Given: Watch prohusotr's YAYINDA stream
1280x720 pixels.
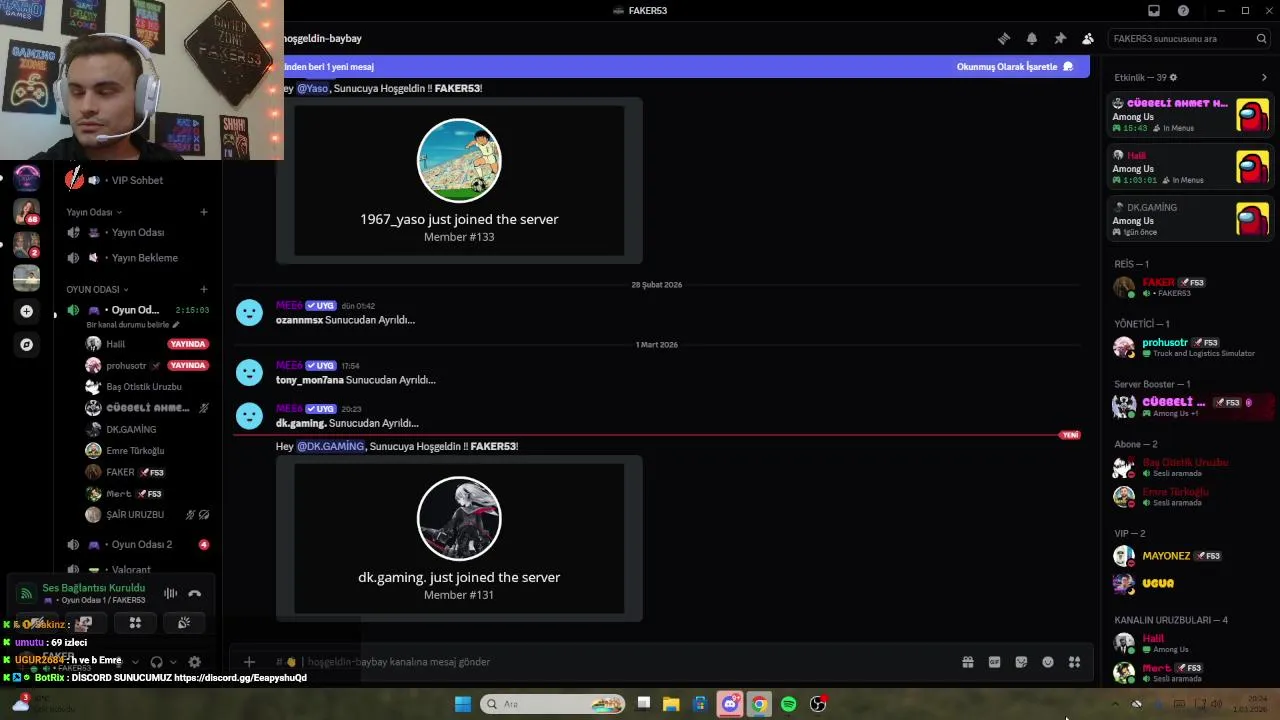Looking at the screenshot, I should click(x=188, y=366).
